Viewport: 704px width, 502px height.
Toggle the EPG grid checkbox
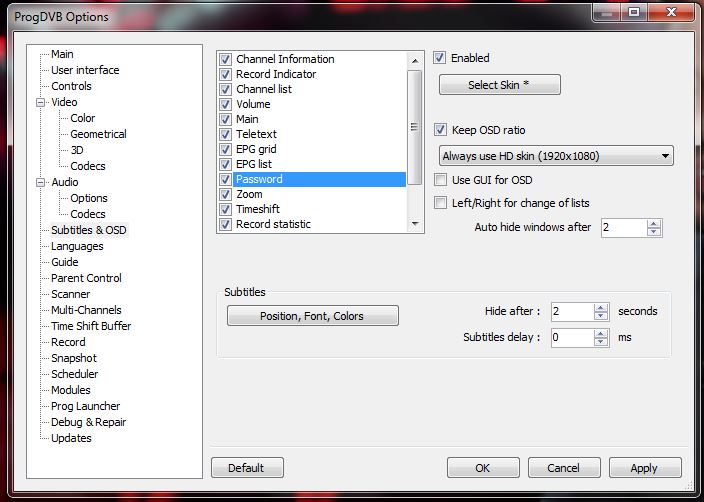point(225,149)
